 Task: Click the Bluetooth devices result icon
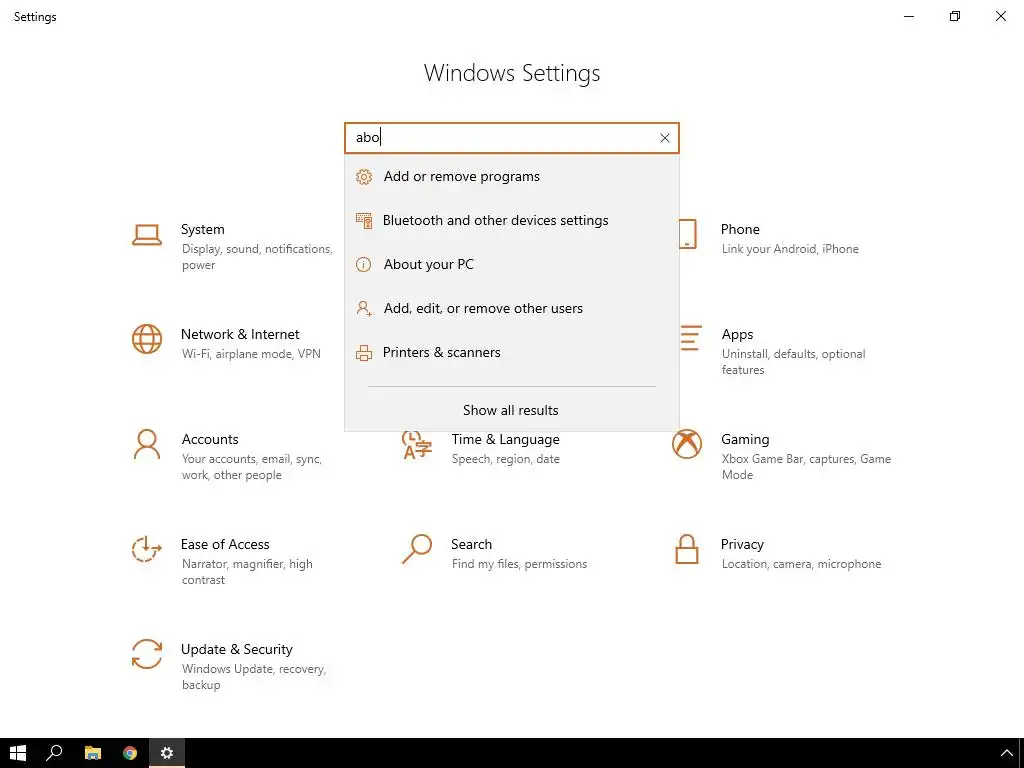point(364,221)
